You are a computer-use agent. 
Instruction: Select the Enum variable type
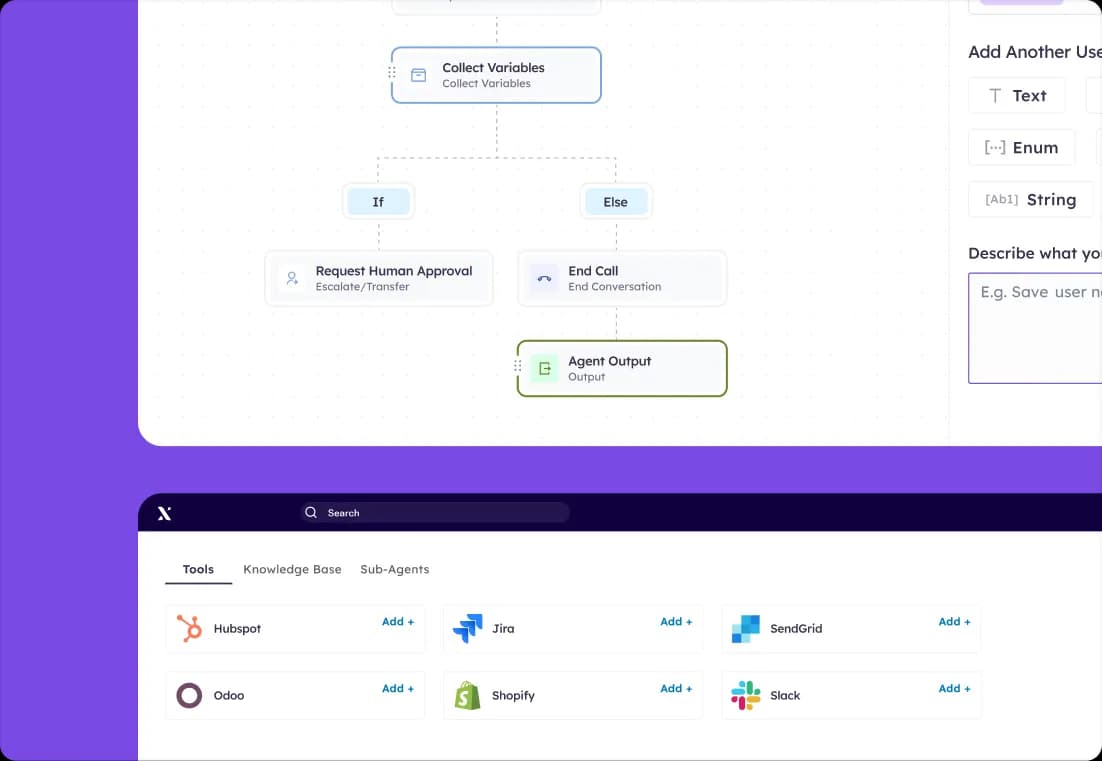tap(1021, 147)
